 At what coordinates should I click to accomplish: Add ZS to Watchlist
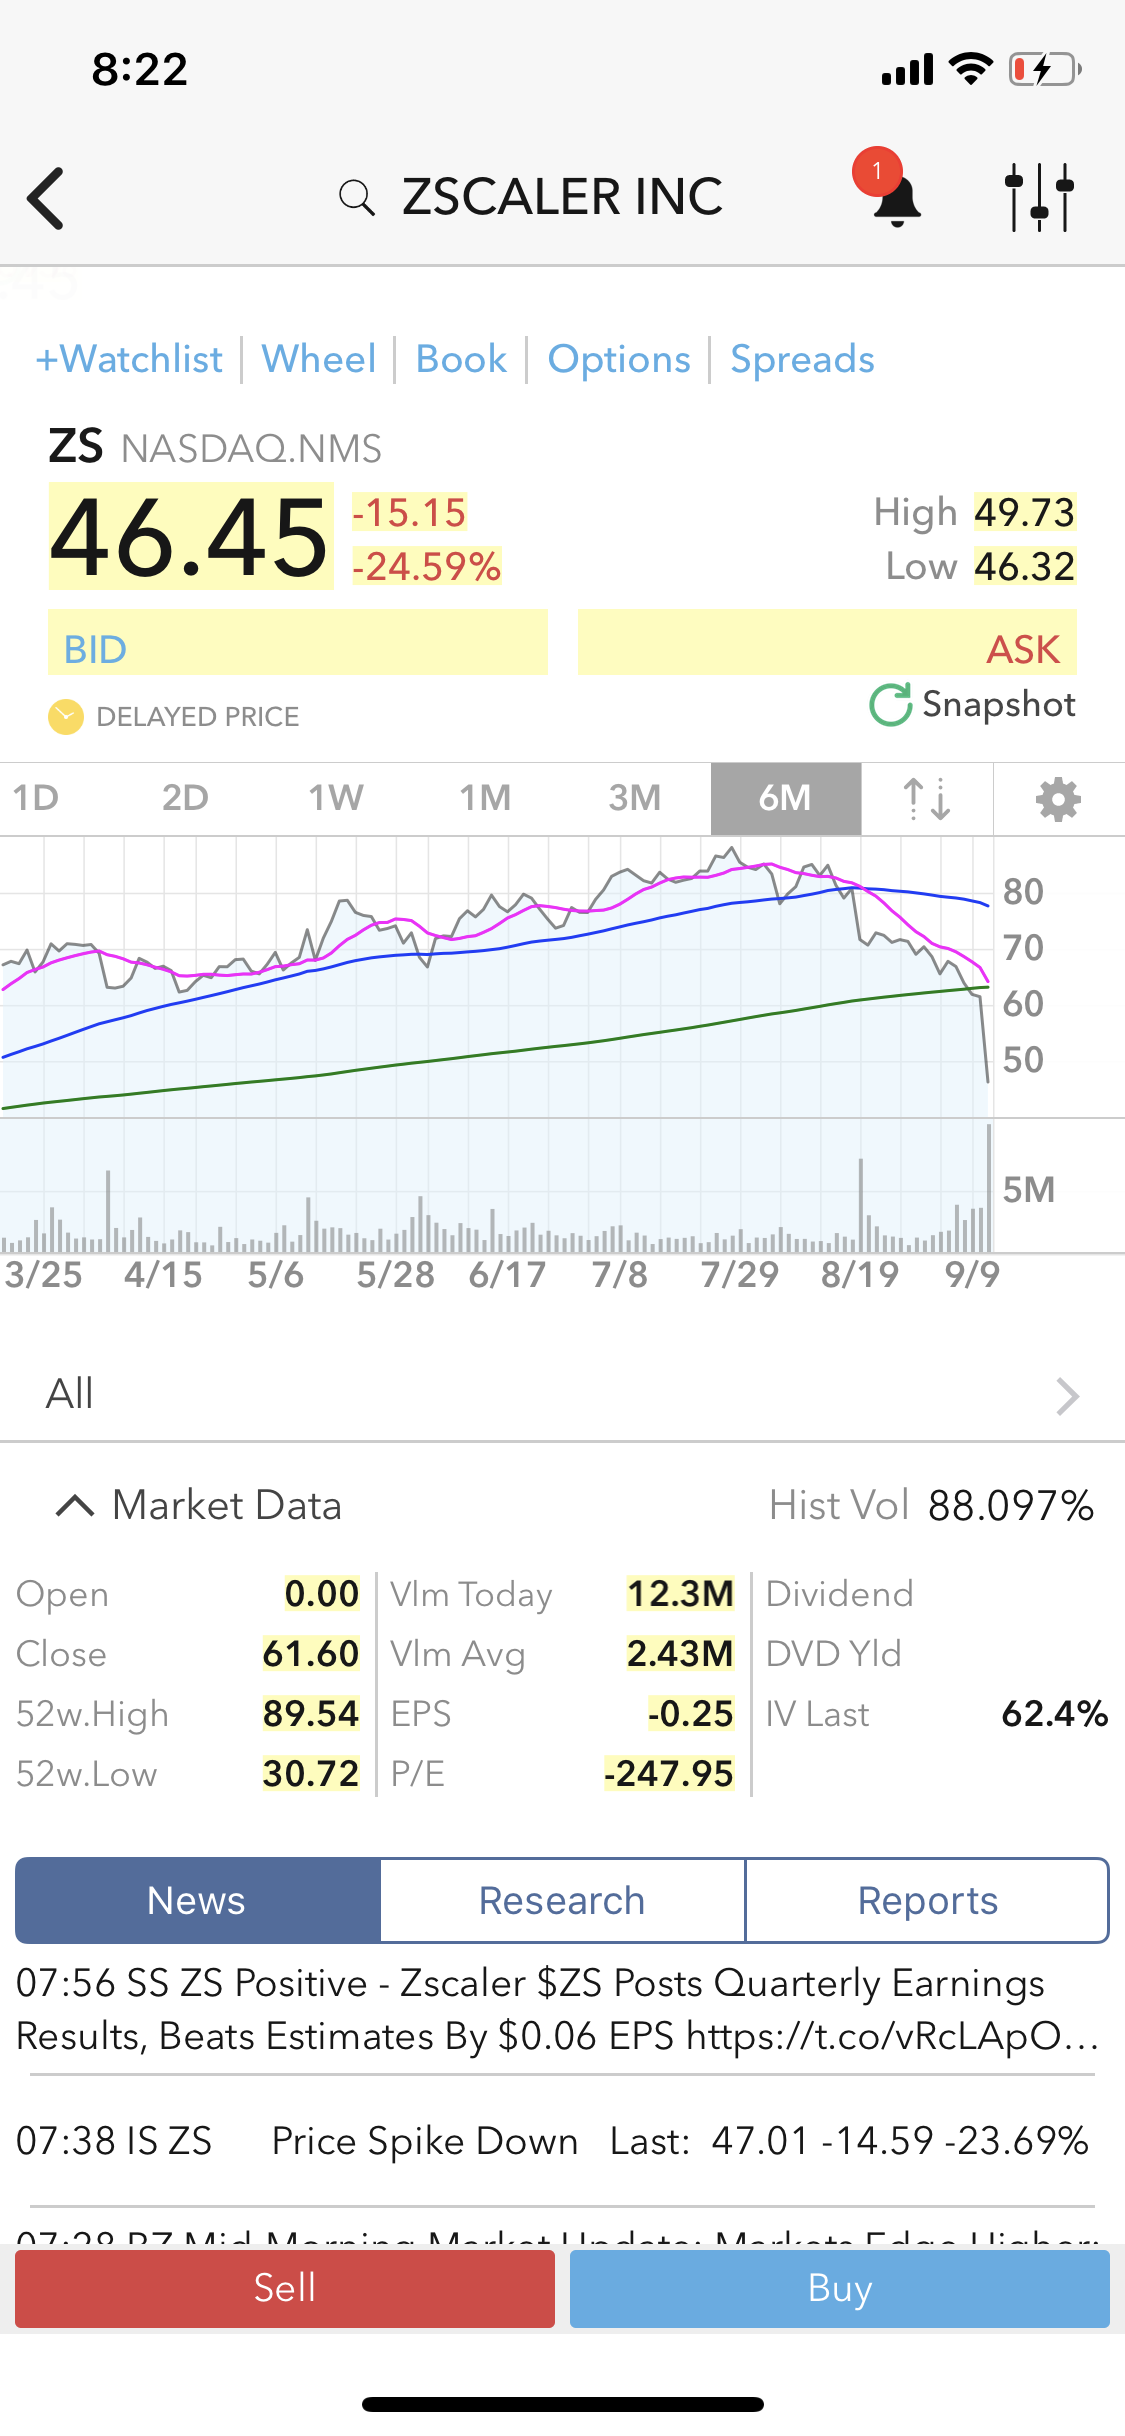(129, 359)
